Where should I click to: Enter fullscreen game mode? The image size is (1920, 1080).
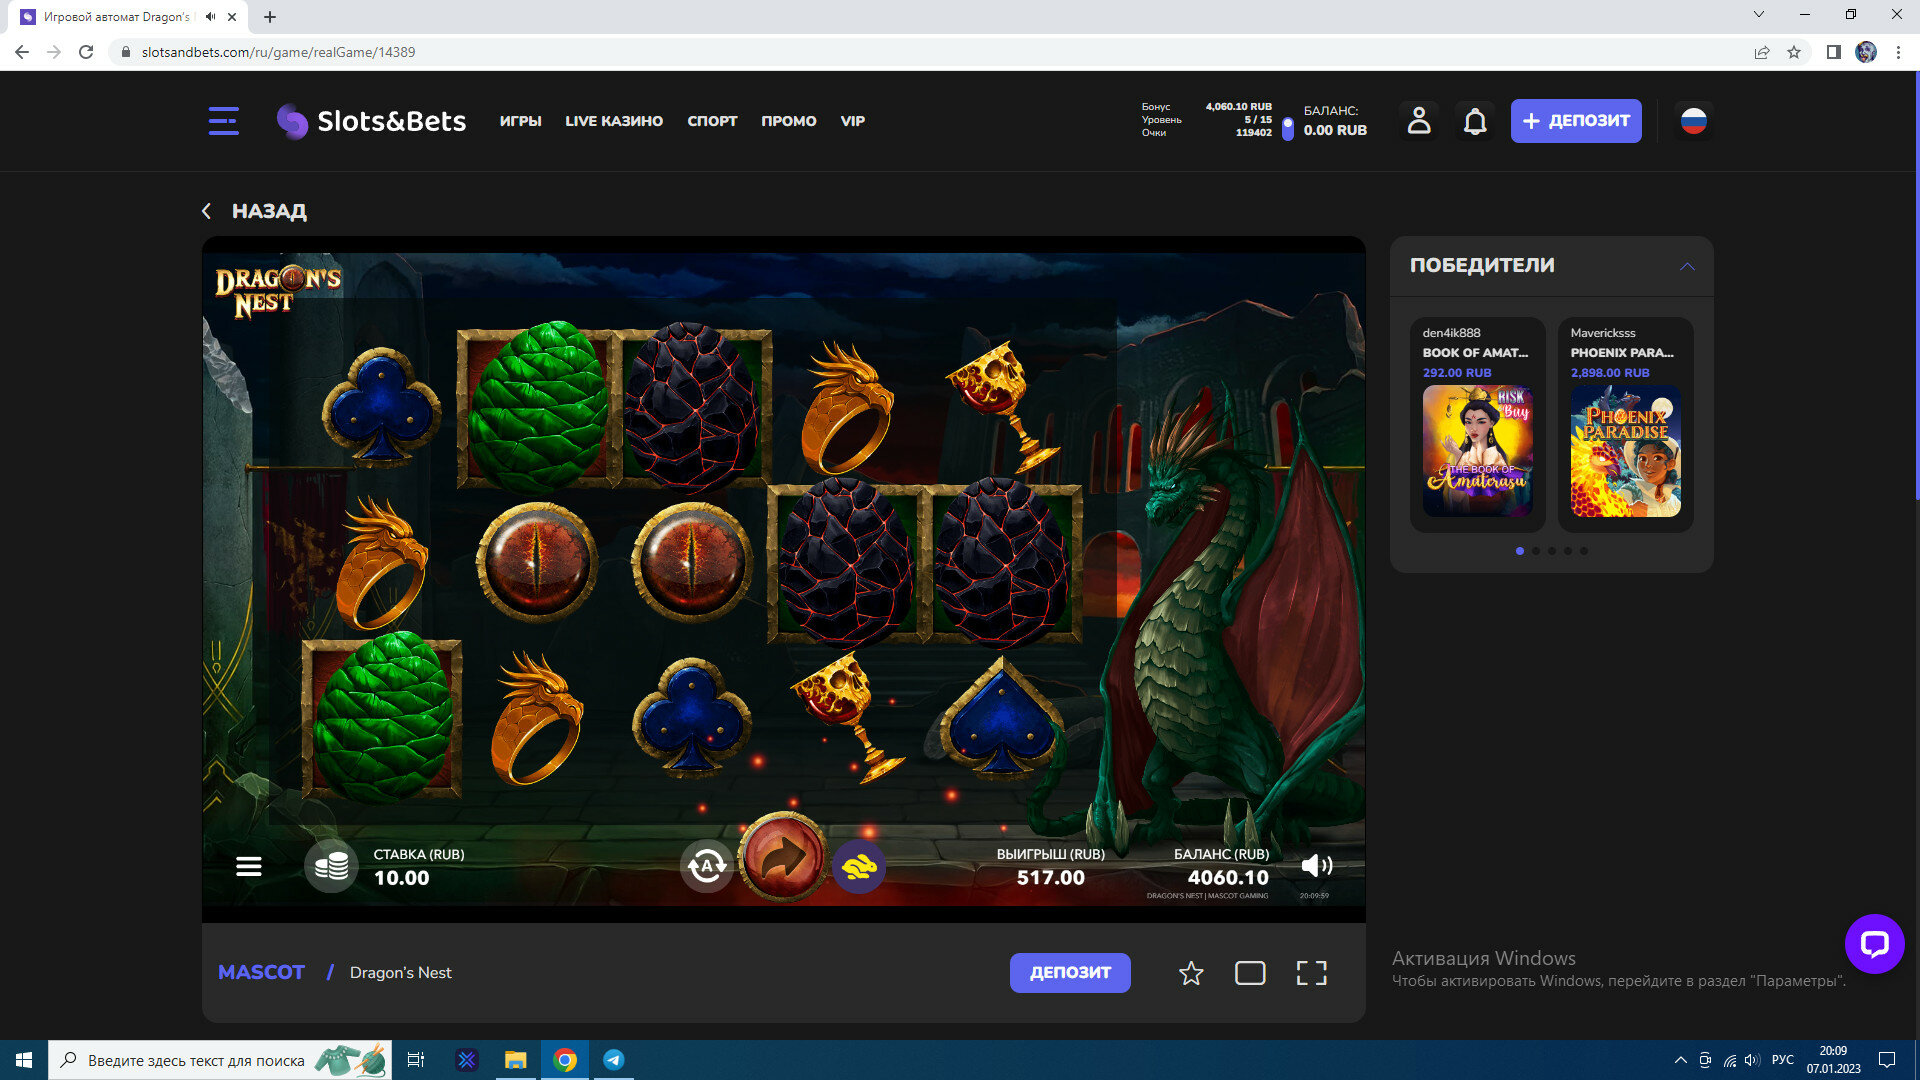(x=1311, y=973)
